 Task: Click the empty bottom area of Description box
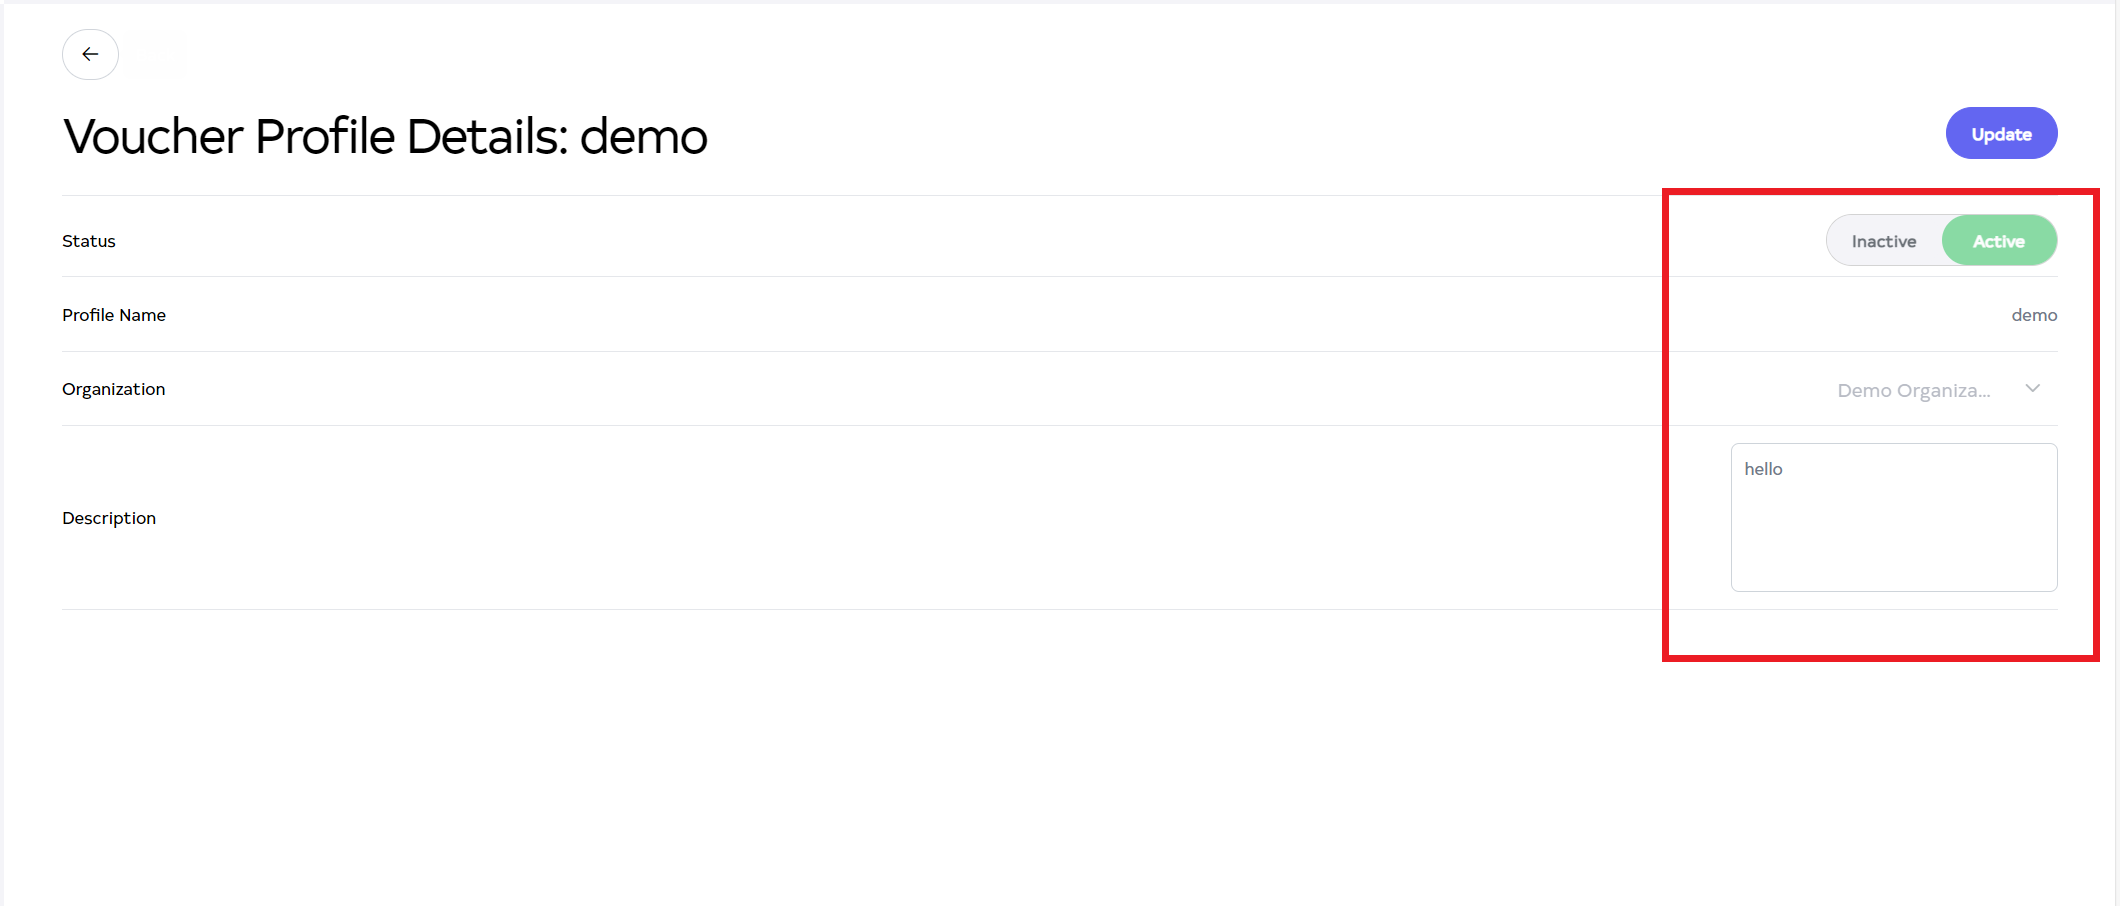(1894, 565)
